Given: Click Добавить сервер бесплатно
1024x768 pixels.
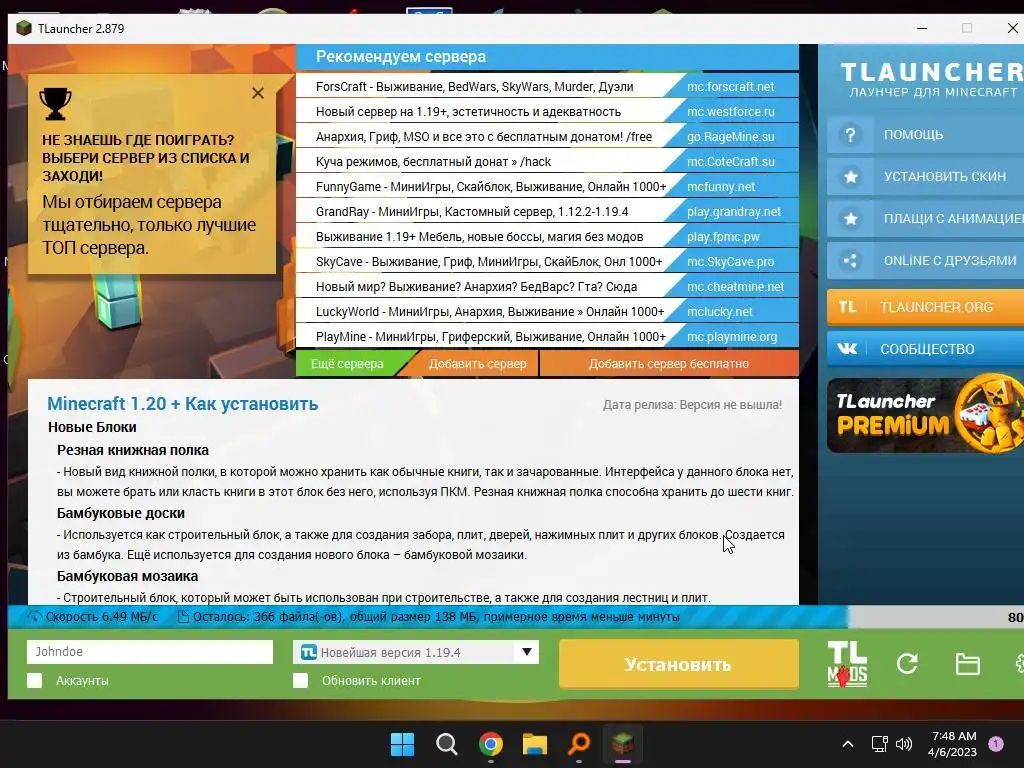Looking at the screenshot, I should point(669,364).
